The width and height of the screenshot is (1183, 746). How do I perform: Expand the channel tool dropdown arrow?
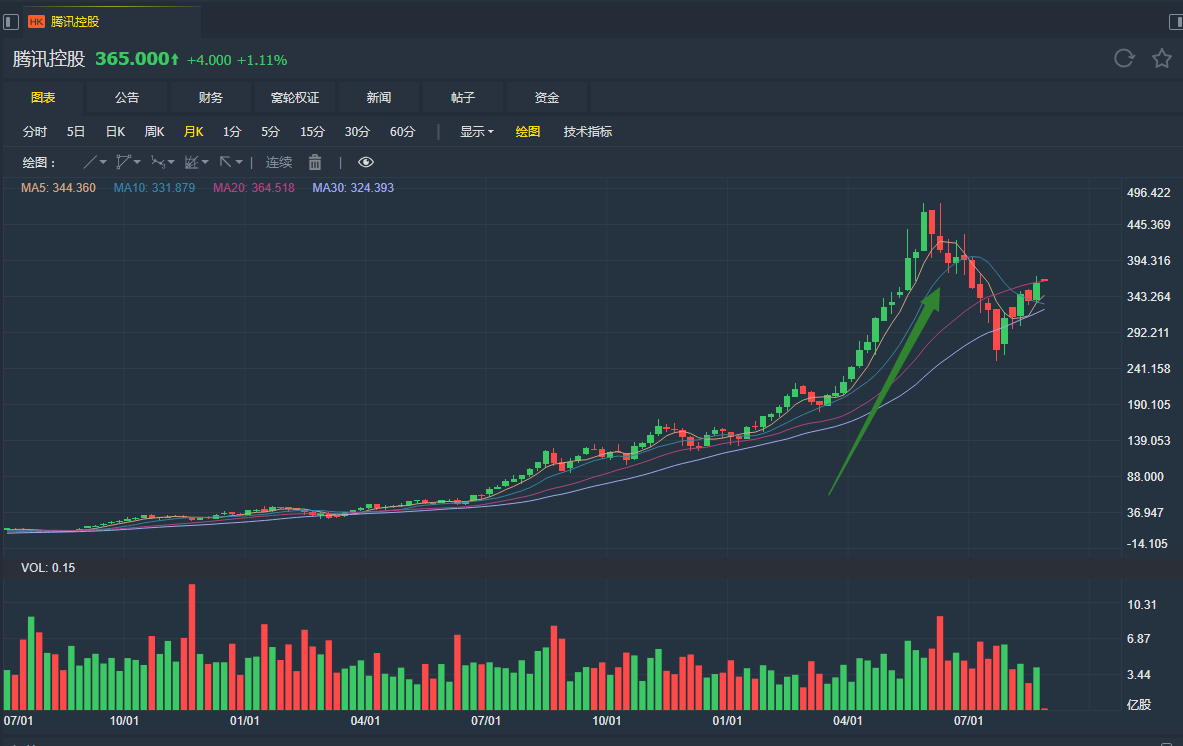click(205, 162)
